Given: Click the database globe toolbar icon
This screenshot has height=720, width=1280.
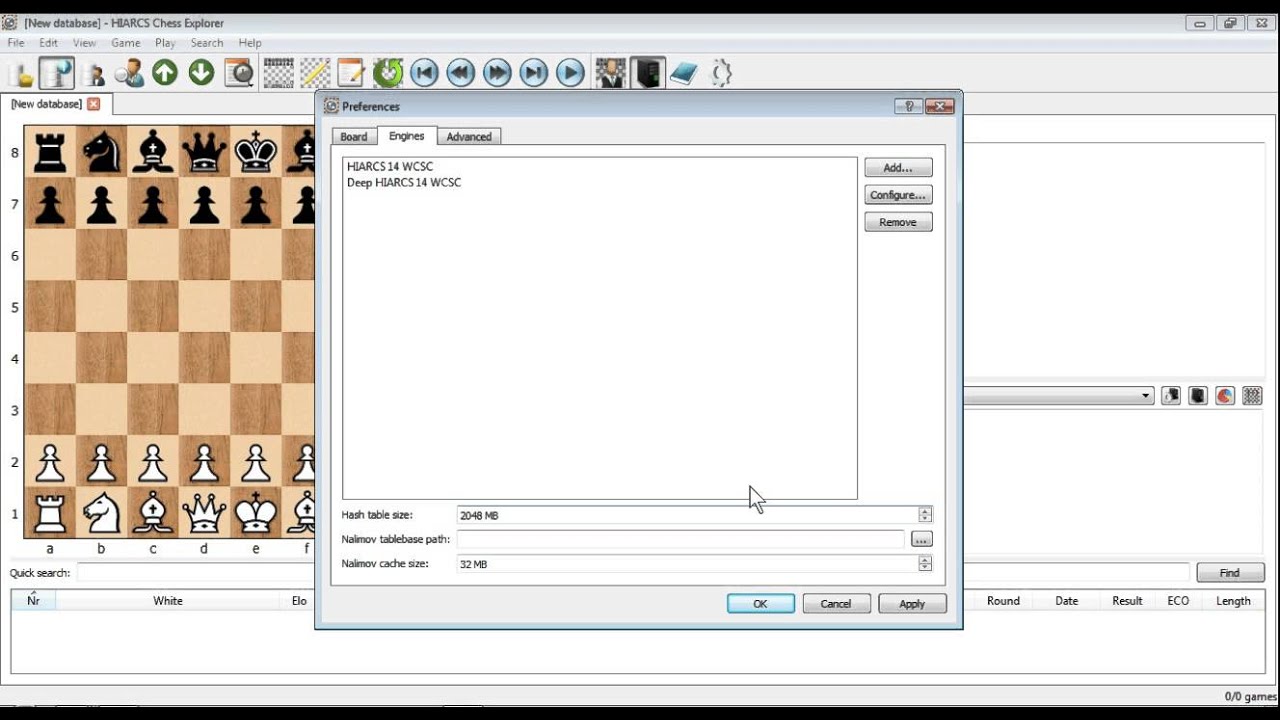Looking at the screenshot, I should pos(57,73).
